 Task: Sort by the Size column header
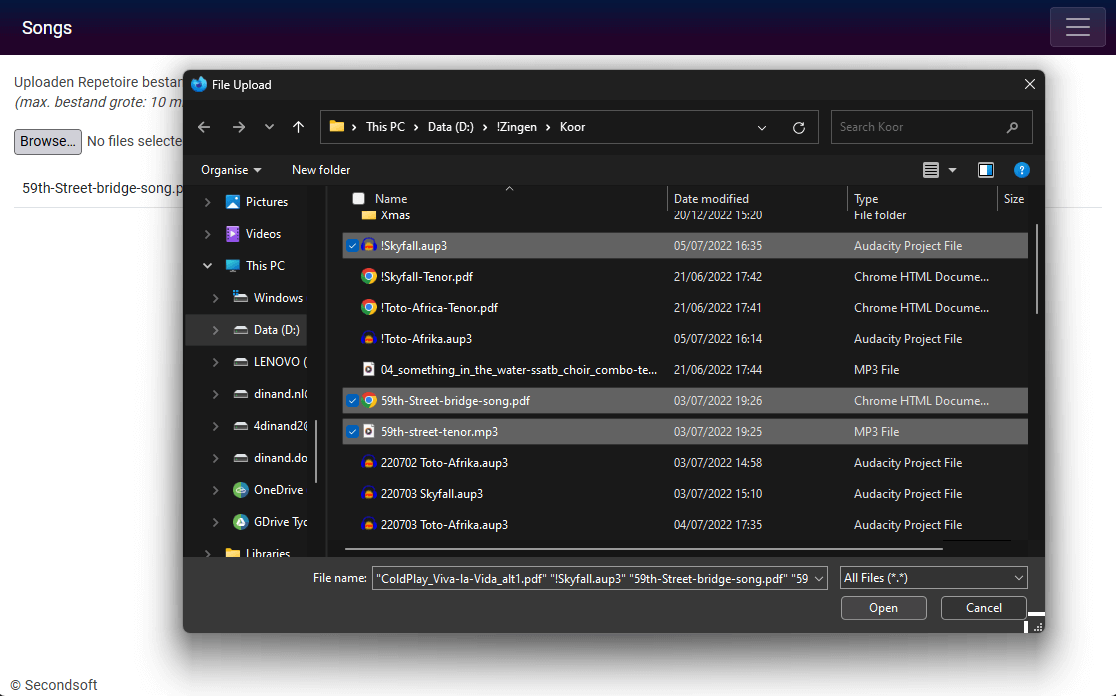coord(1014,199)
